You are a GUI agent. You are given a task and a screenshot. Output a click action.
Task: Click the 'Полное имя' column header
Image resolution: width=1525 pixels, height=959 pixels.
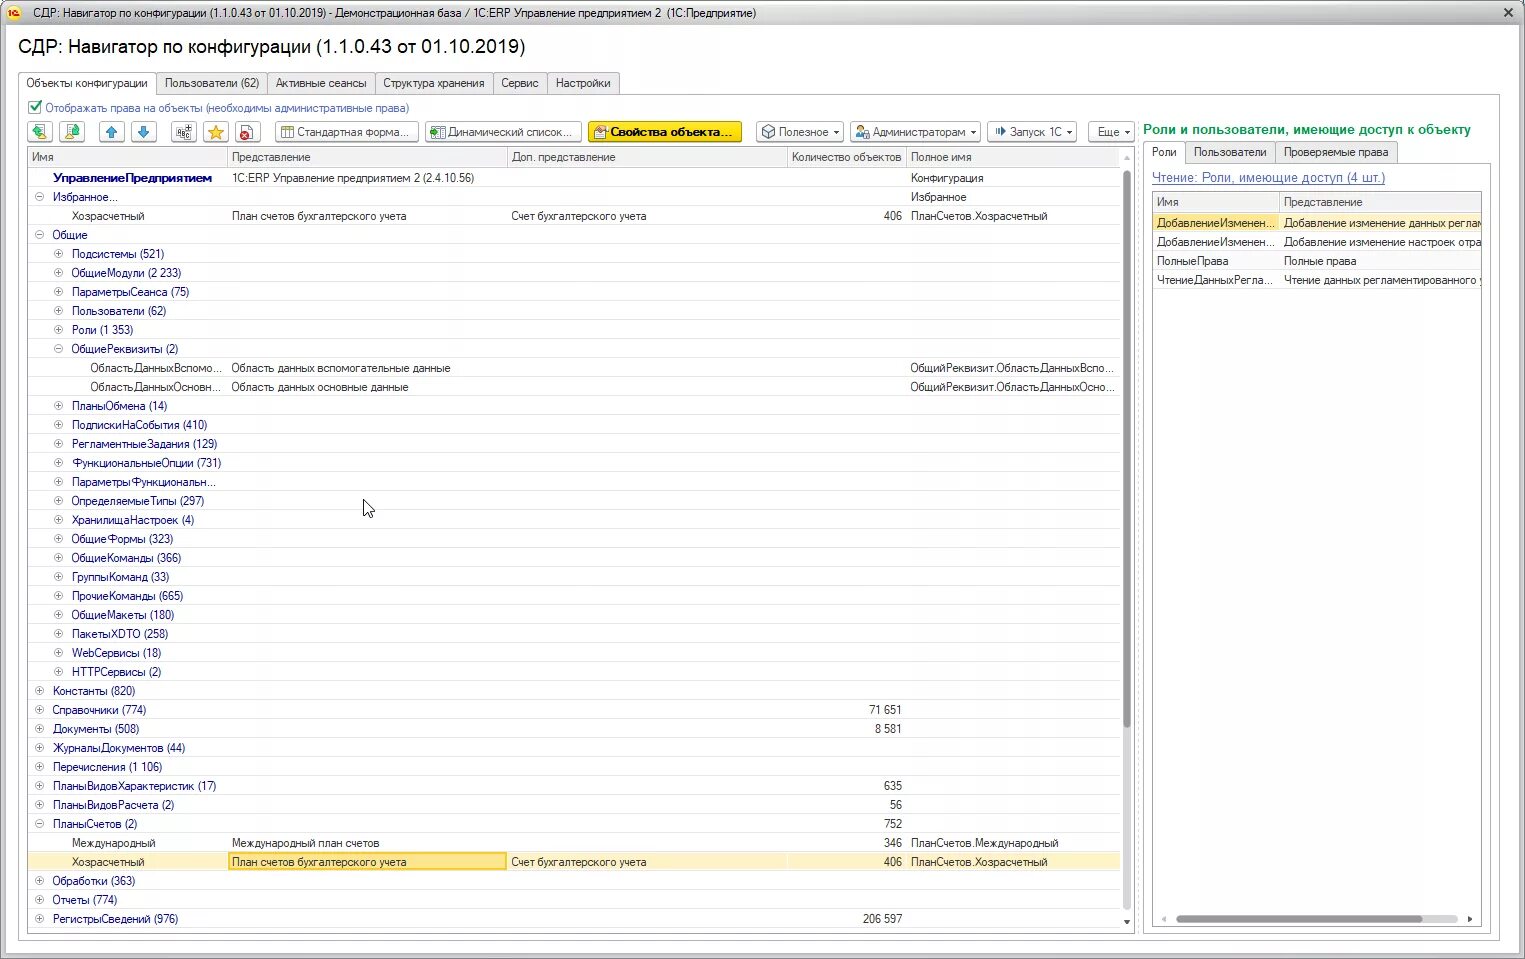click(1013, 157)
